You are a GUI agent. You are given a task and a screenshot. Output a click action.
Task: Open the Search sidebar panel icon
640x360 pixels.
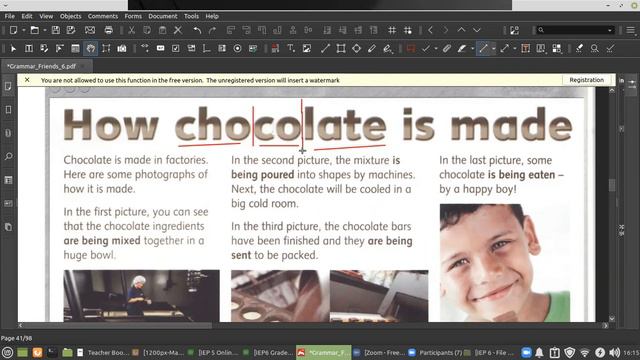point(8,157)
